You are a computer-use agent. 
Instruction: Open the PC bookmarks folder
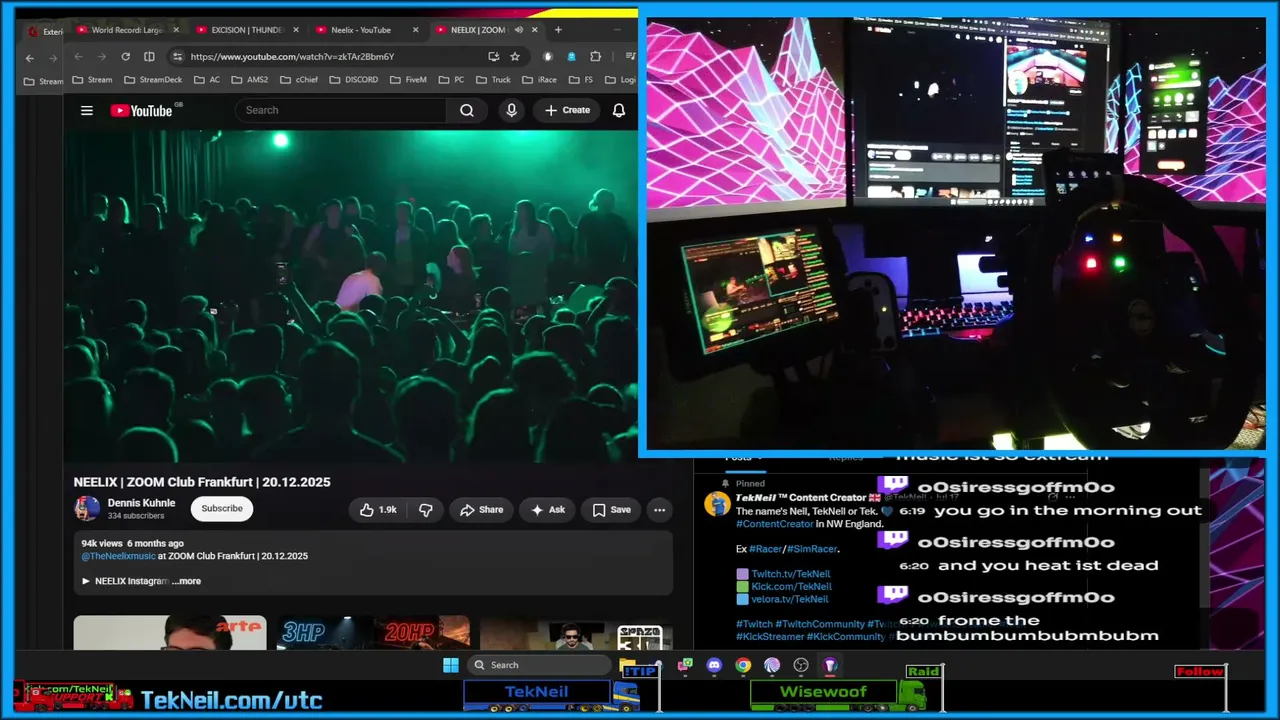coord(451,80)
